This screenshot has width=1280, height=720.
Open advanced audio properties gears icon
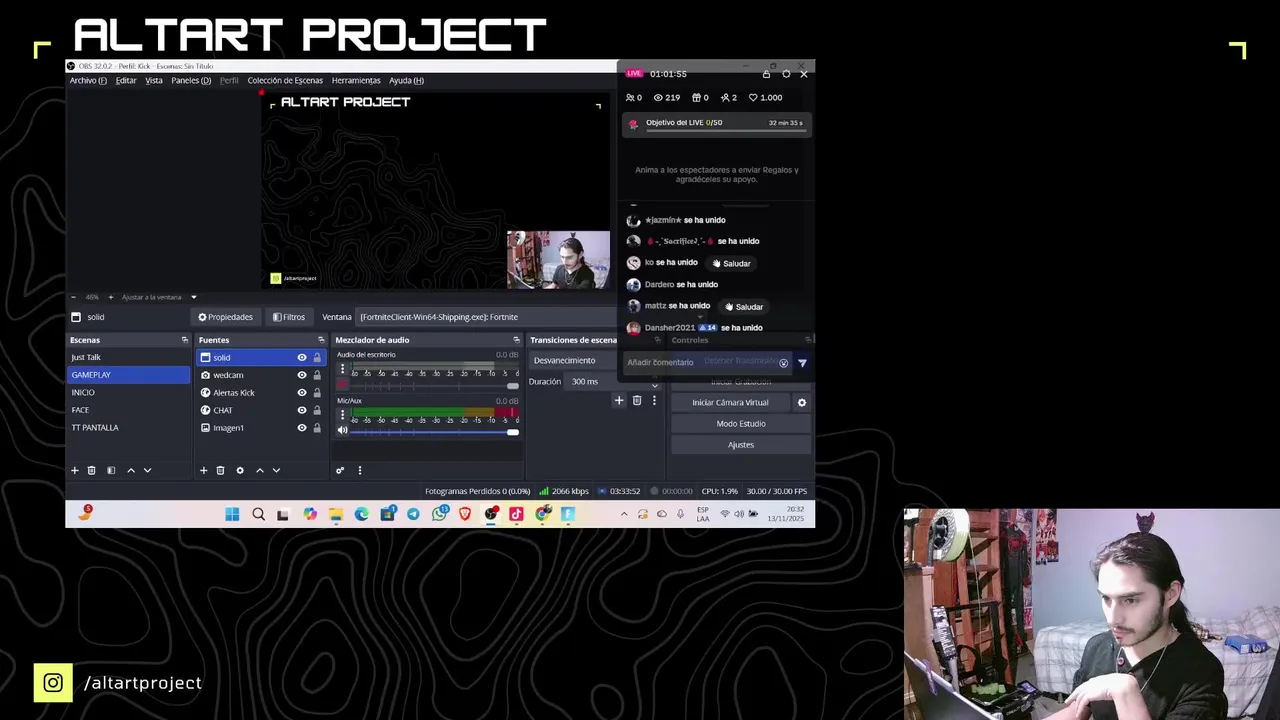pyautogui.click(x=340, y=470)
